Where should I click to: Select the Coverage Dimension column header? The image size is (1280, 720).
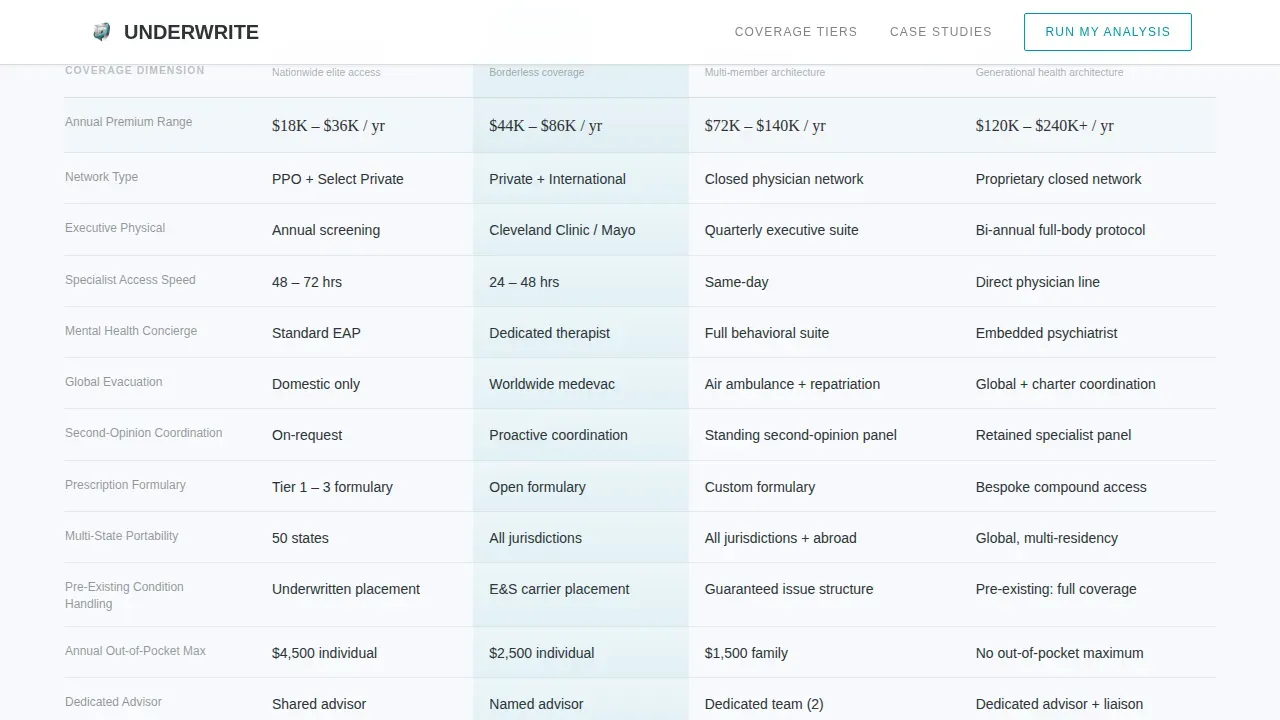(135, 70)
